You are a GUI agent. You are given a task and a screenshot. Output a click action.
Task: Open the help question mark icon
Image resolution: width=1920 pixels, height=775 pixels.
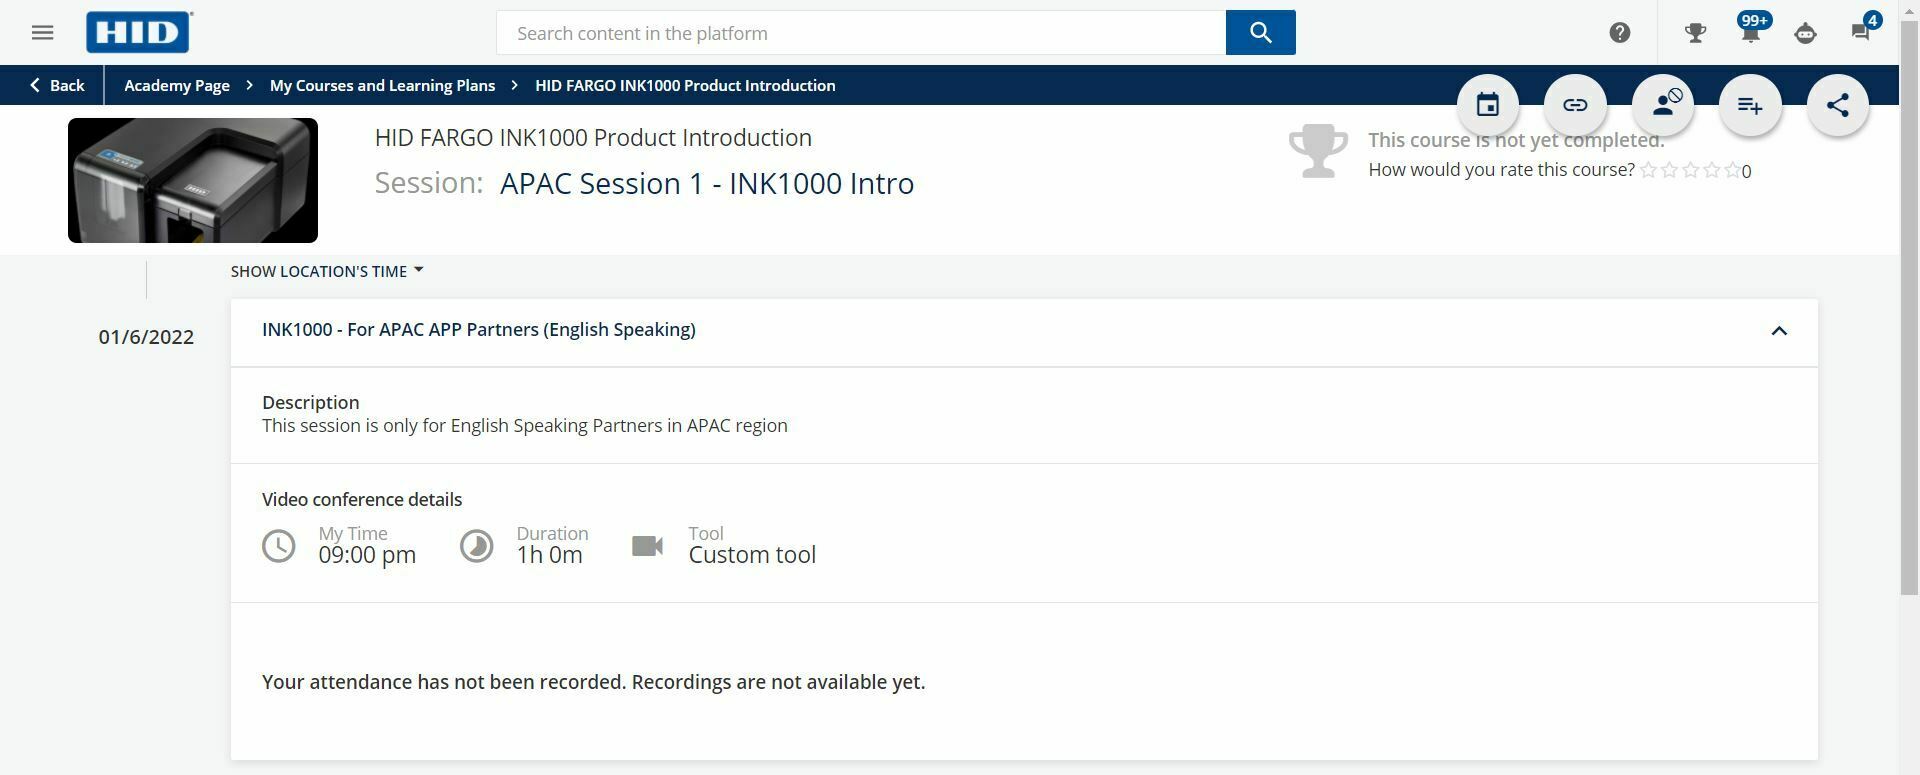(x=1620, y=33)
